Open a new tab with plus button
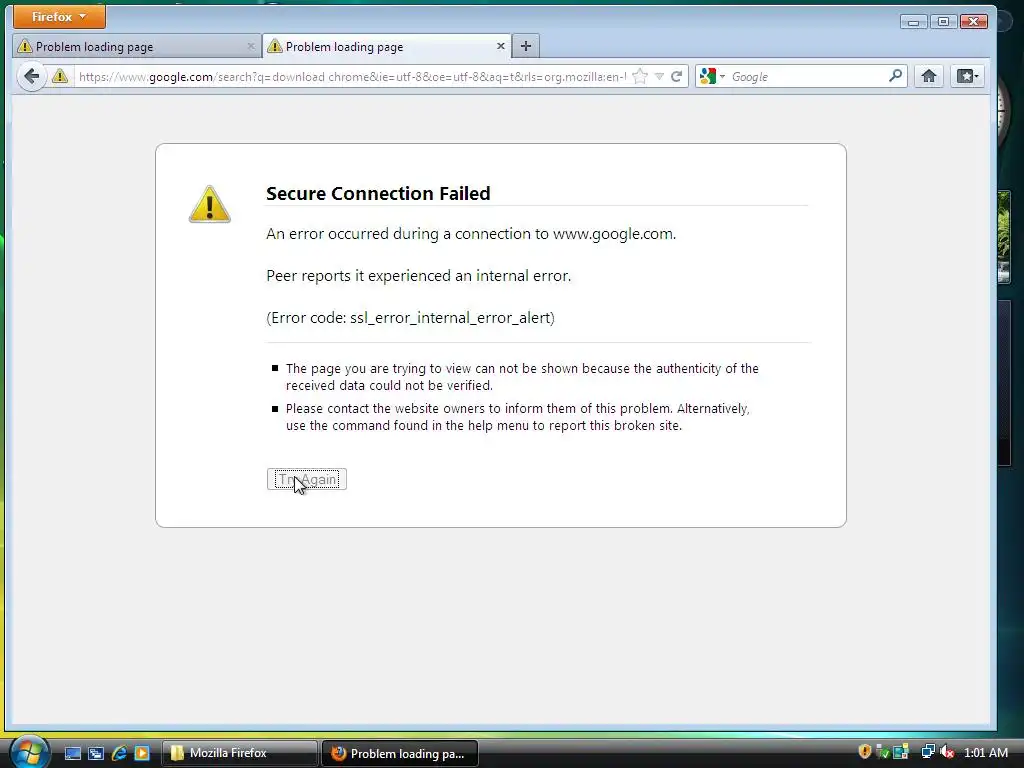 (526, 46)
